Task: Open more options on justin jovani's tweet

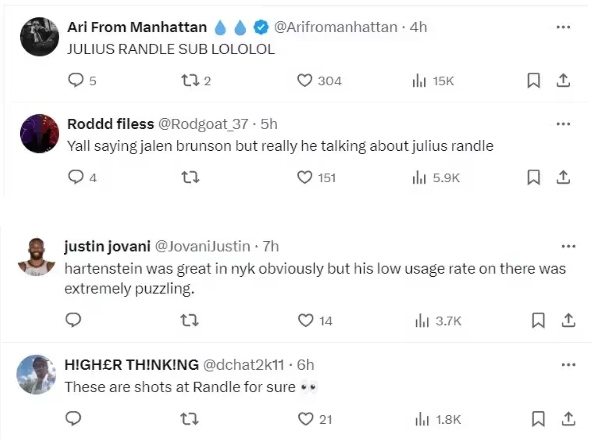Action: coord(568,246)
